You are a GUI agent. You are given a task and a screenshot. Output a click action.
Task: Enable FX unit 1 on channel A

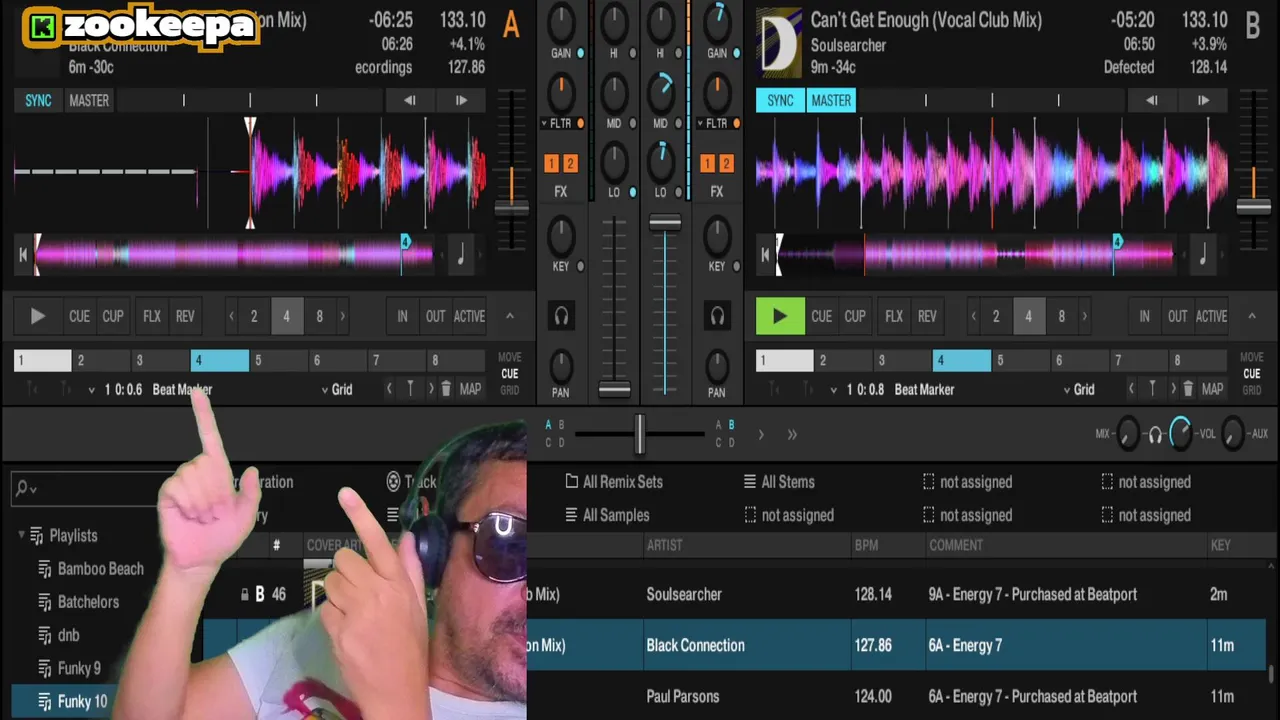click(551, 164)
